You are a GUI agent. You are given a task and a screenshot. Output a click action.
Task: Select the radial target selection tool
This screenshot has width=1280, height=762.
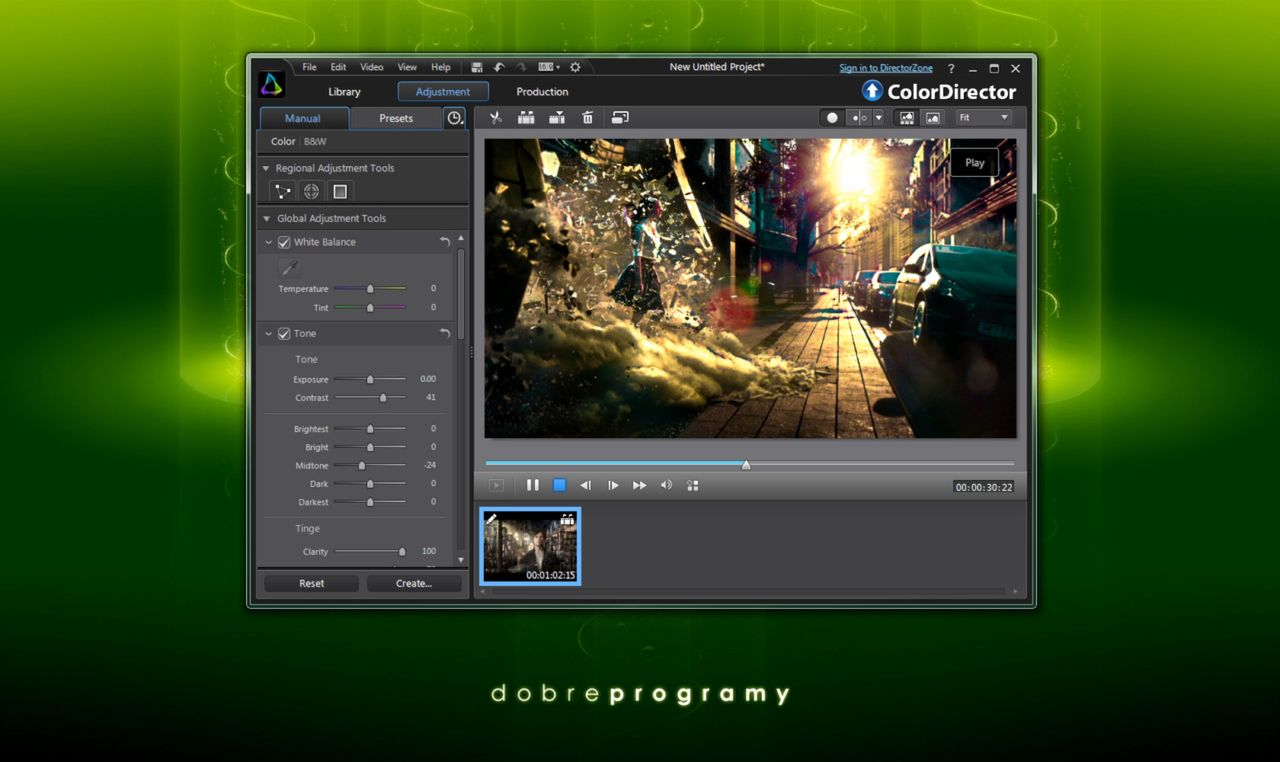pos(311,191)
